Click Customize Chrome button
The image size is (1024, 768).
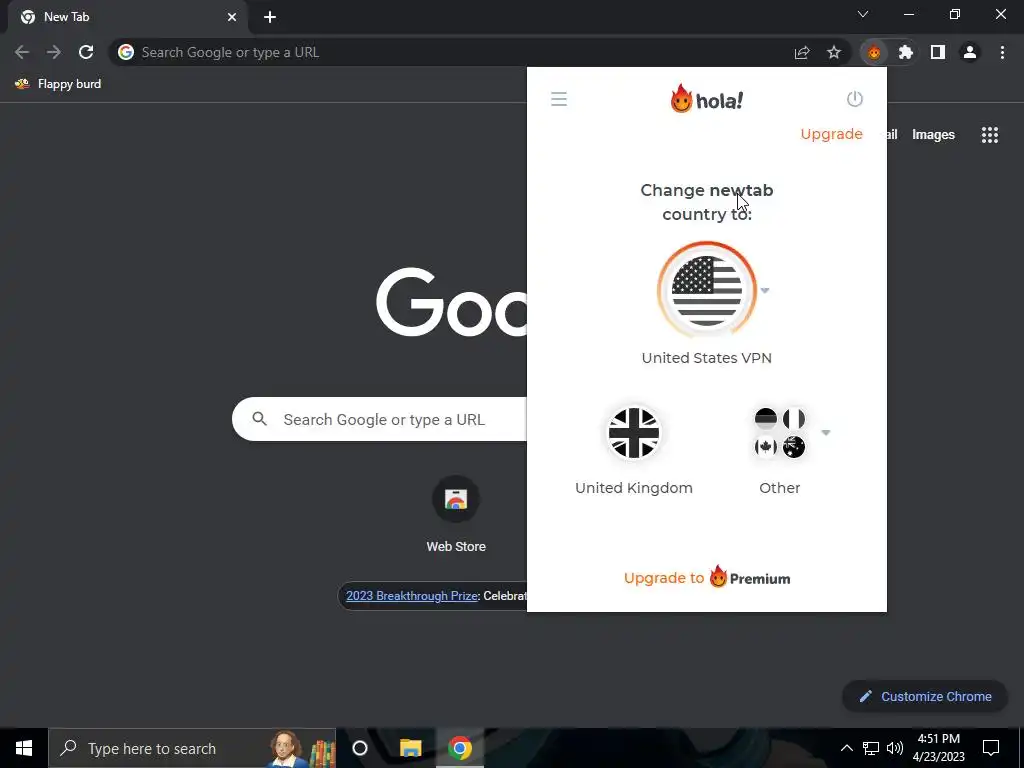pyautogui.click(x=925, y=696)
